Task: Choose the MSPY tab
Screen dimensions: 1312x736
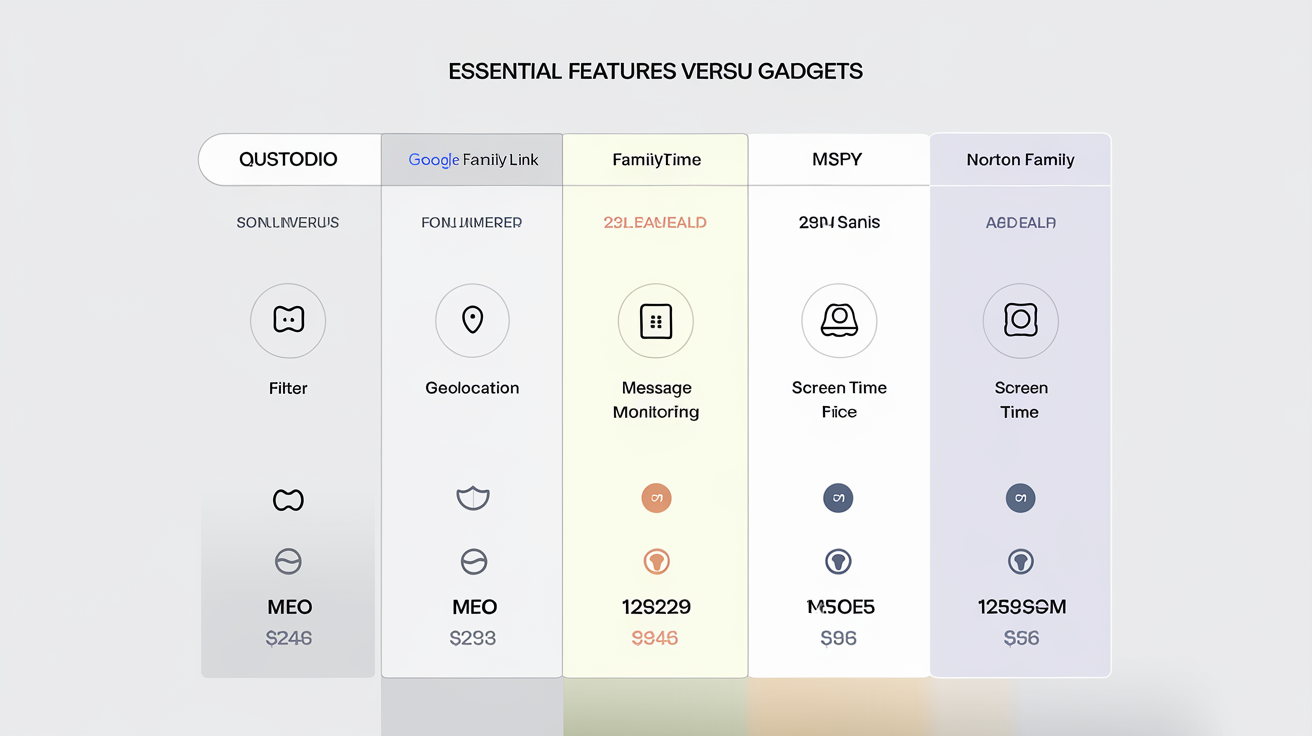Action: [x=838, y=159]
